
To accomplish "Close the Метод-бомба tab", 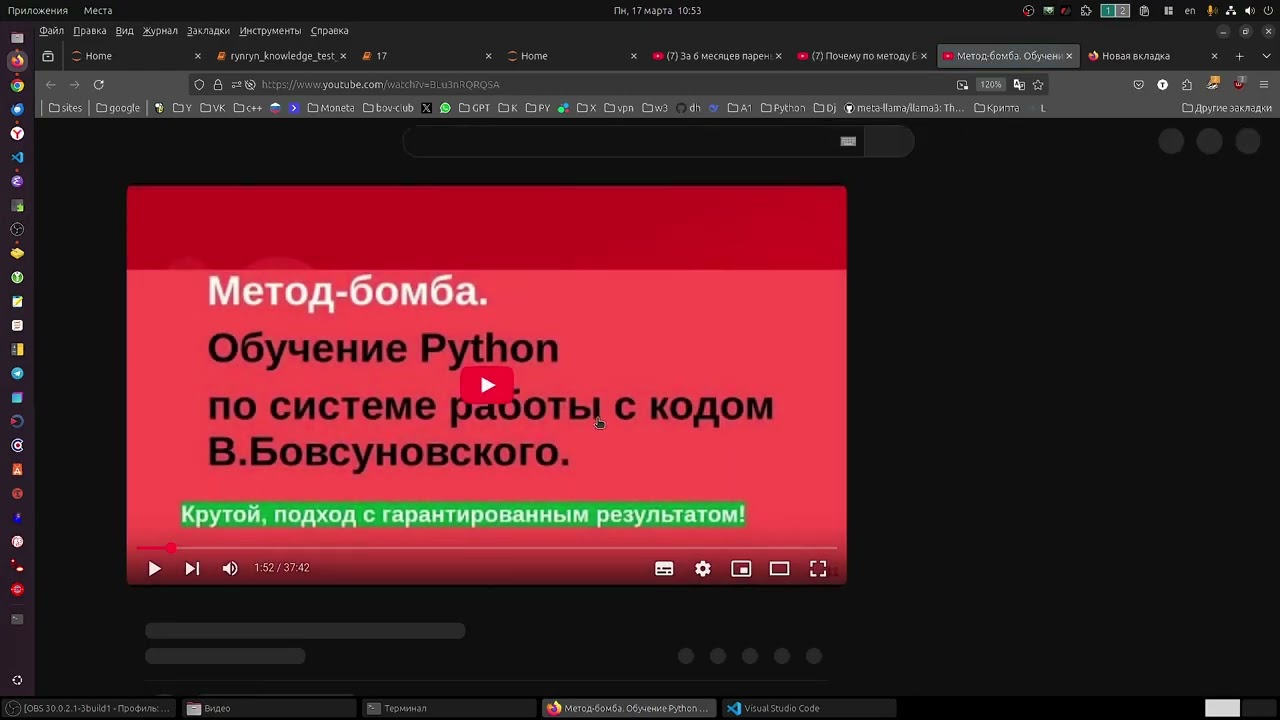I will pyautogui.click(x=1068, y=56).
